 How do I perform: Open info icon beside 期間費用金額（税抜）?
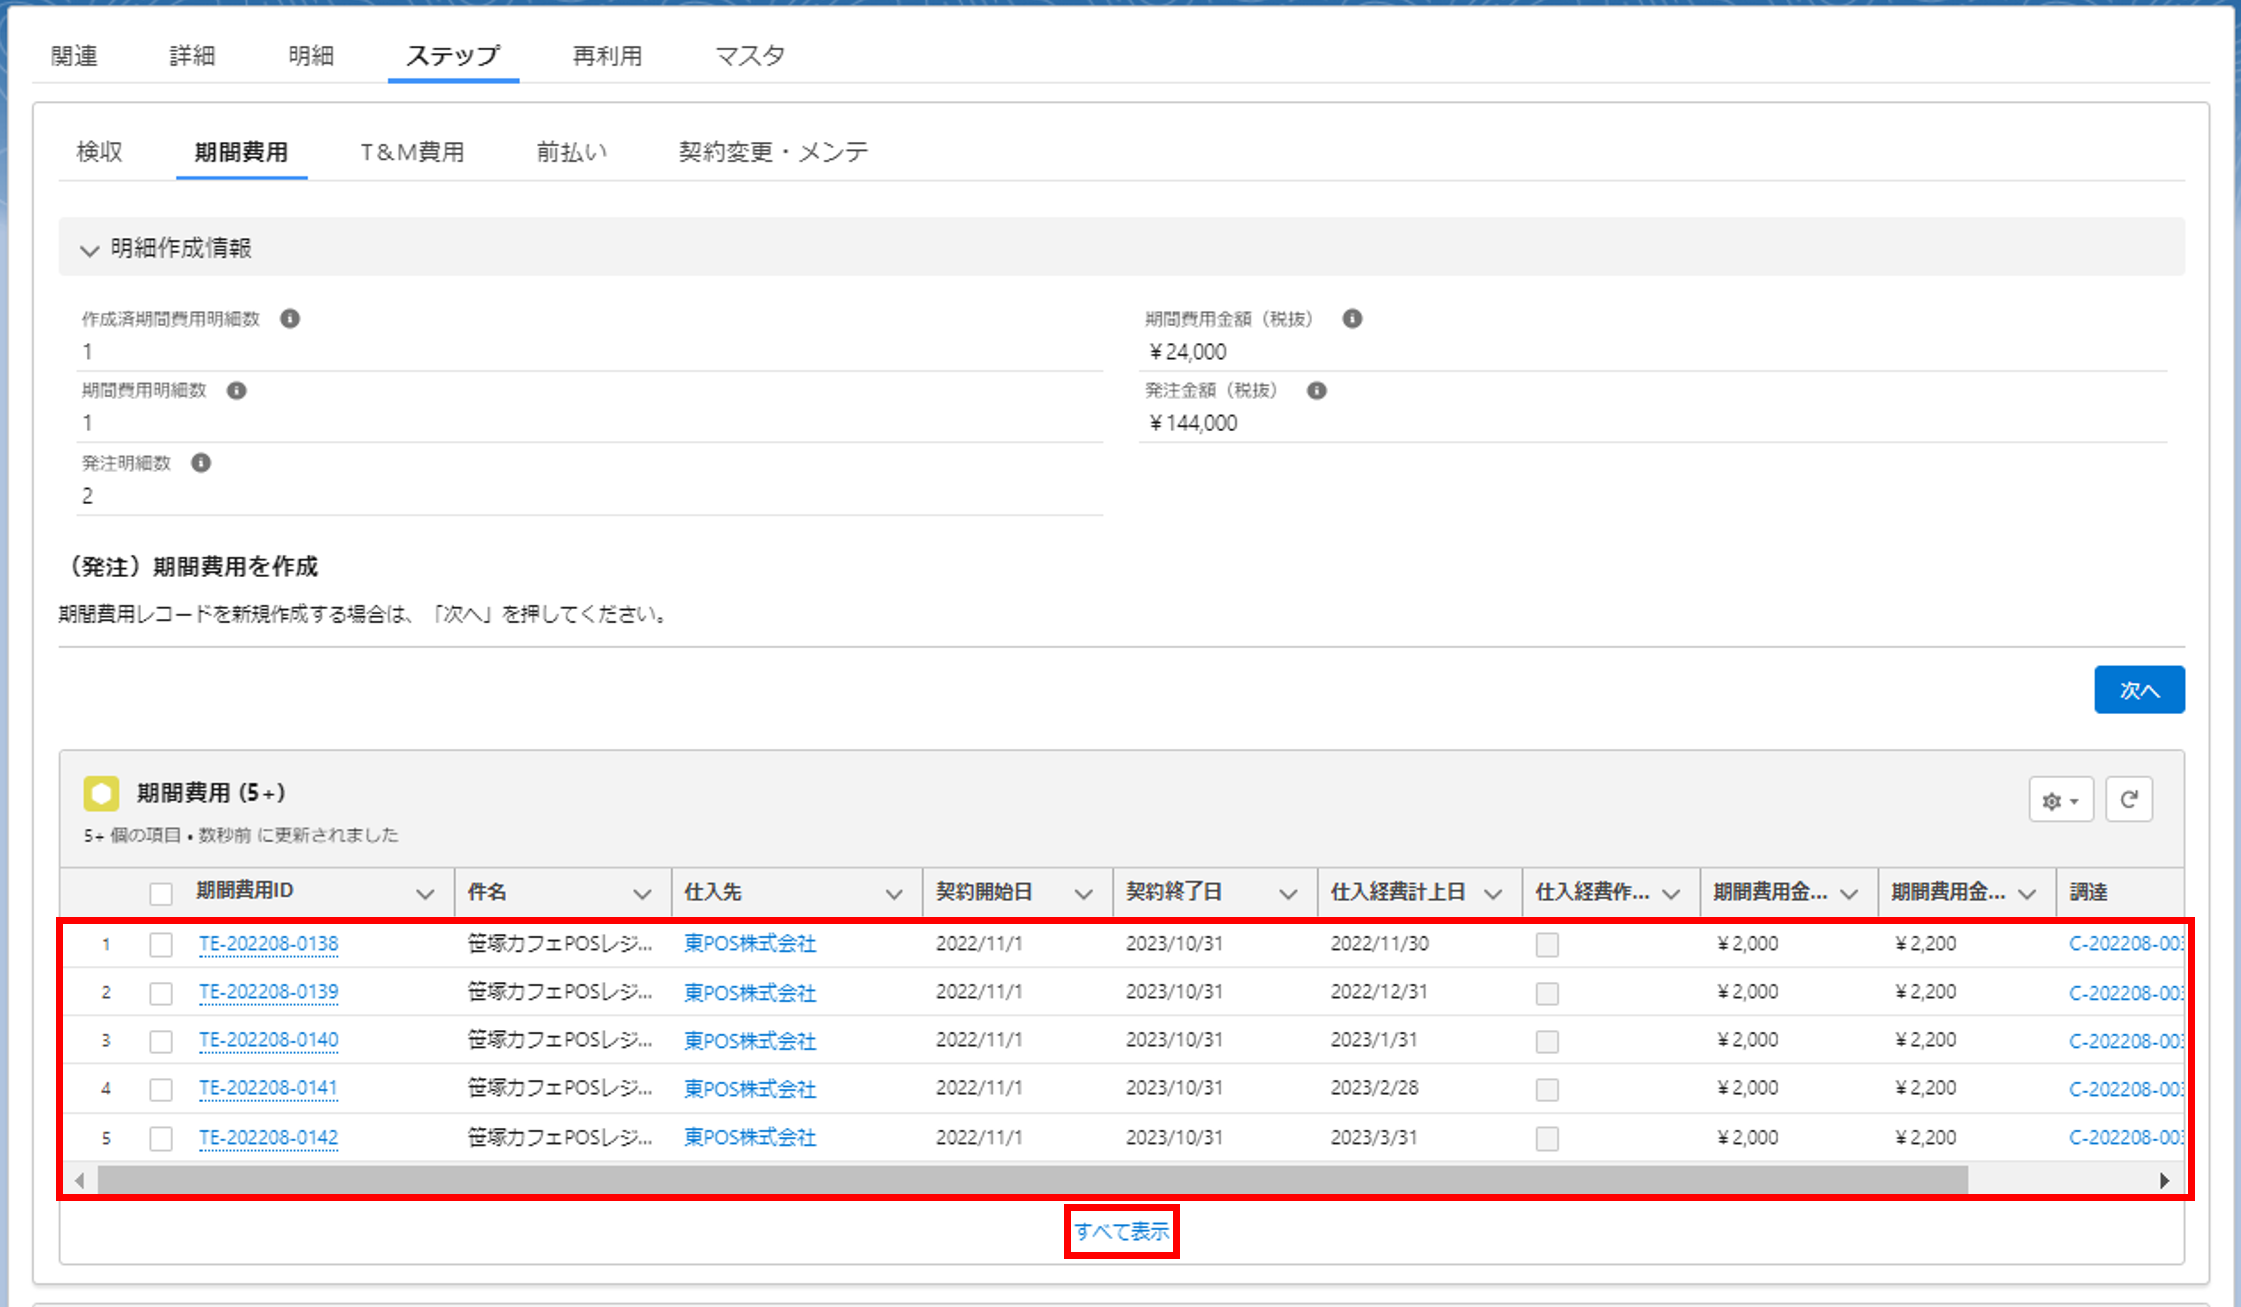click(1352, 319)
